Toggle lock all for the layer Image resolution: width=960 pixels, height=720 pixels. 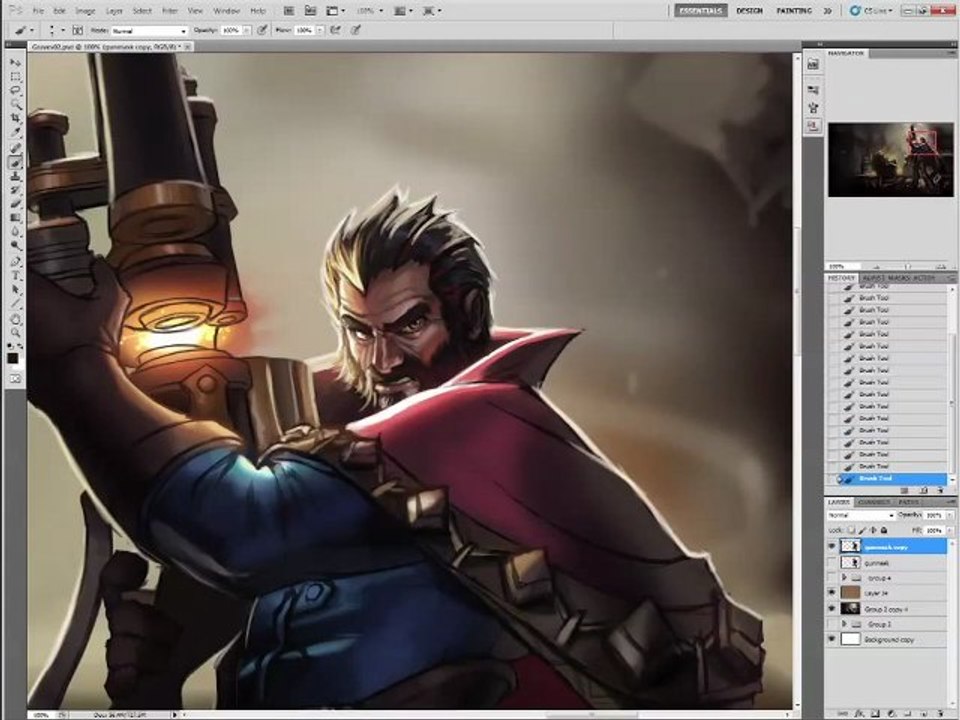point(884,530)
